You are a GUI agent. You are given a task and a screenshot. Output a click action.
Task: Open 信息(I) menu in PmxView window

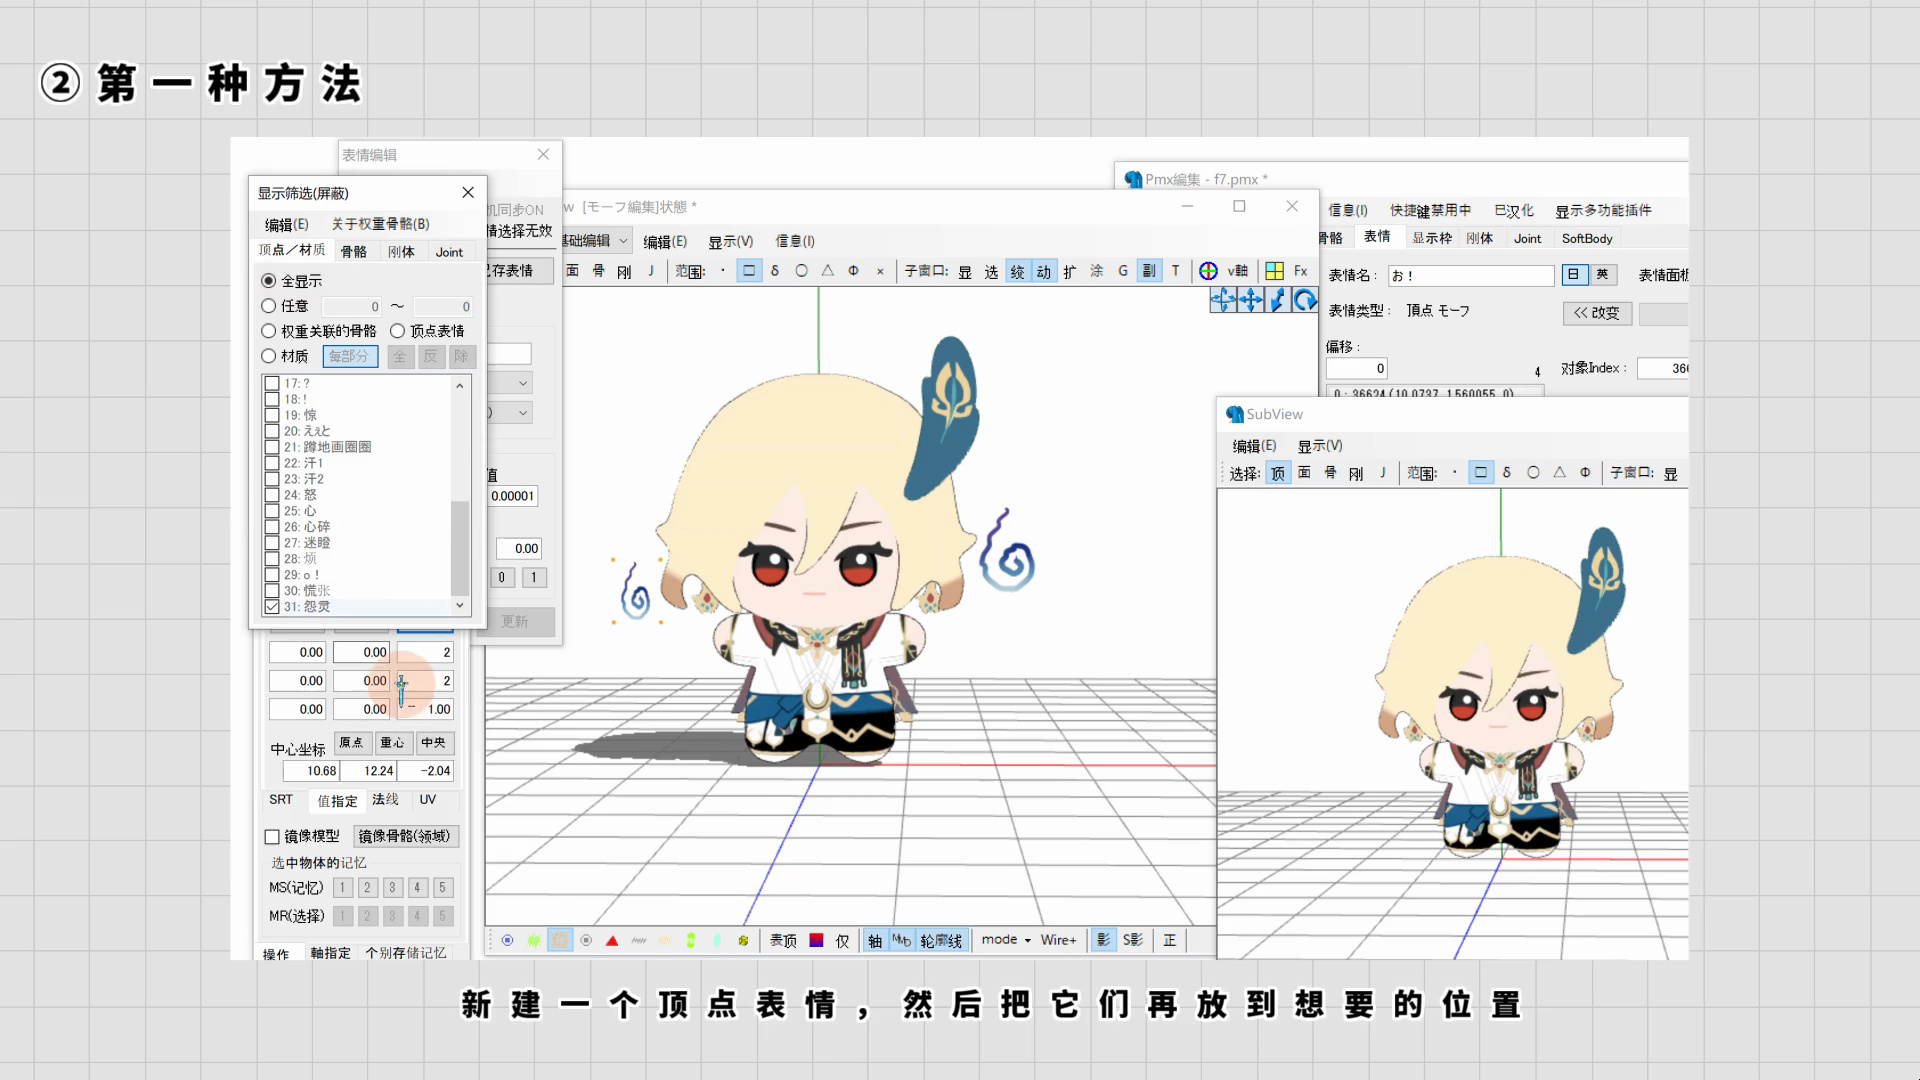point(795,242)
